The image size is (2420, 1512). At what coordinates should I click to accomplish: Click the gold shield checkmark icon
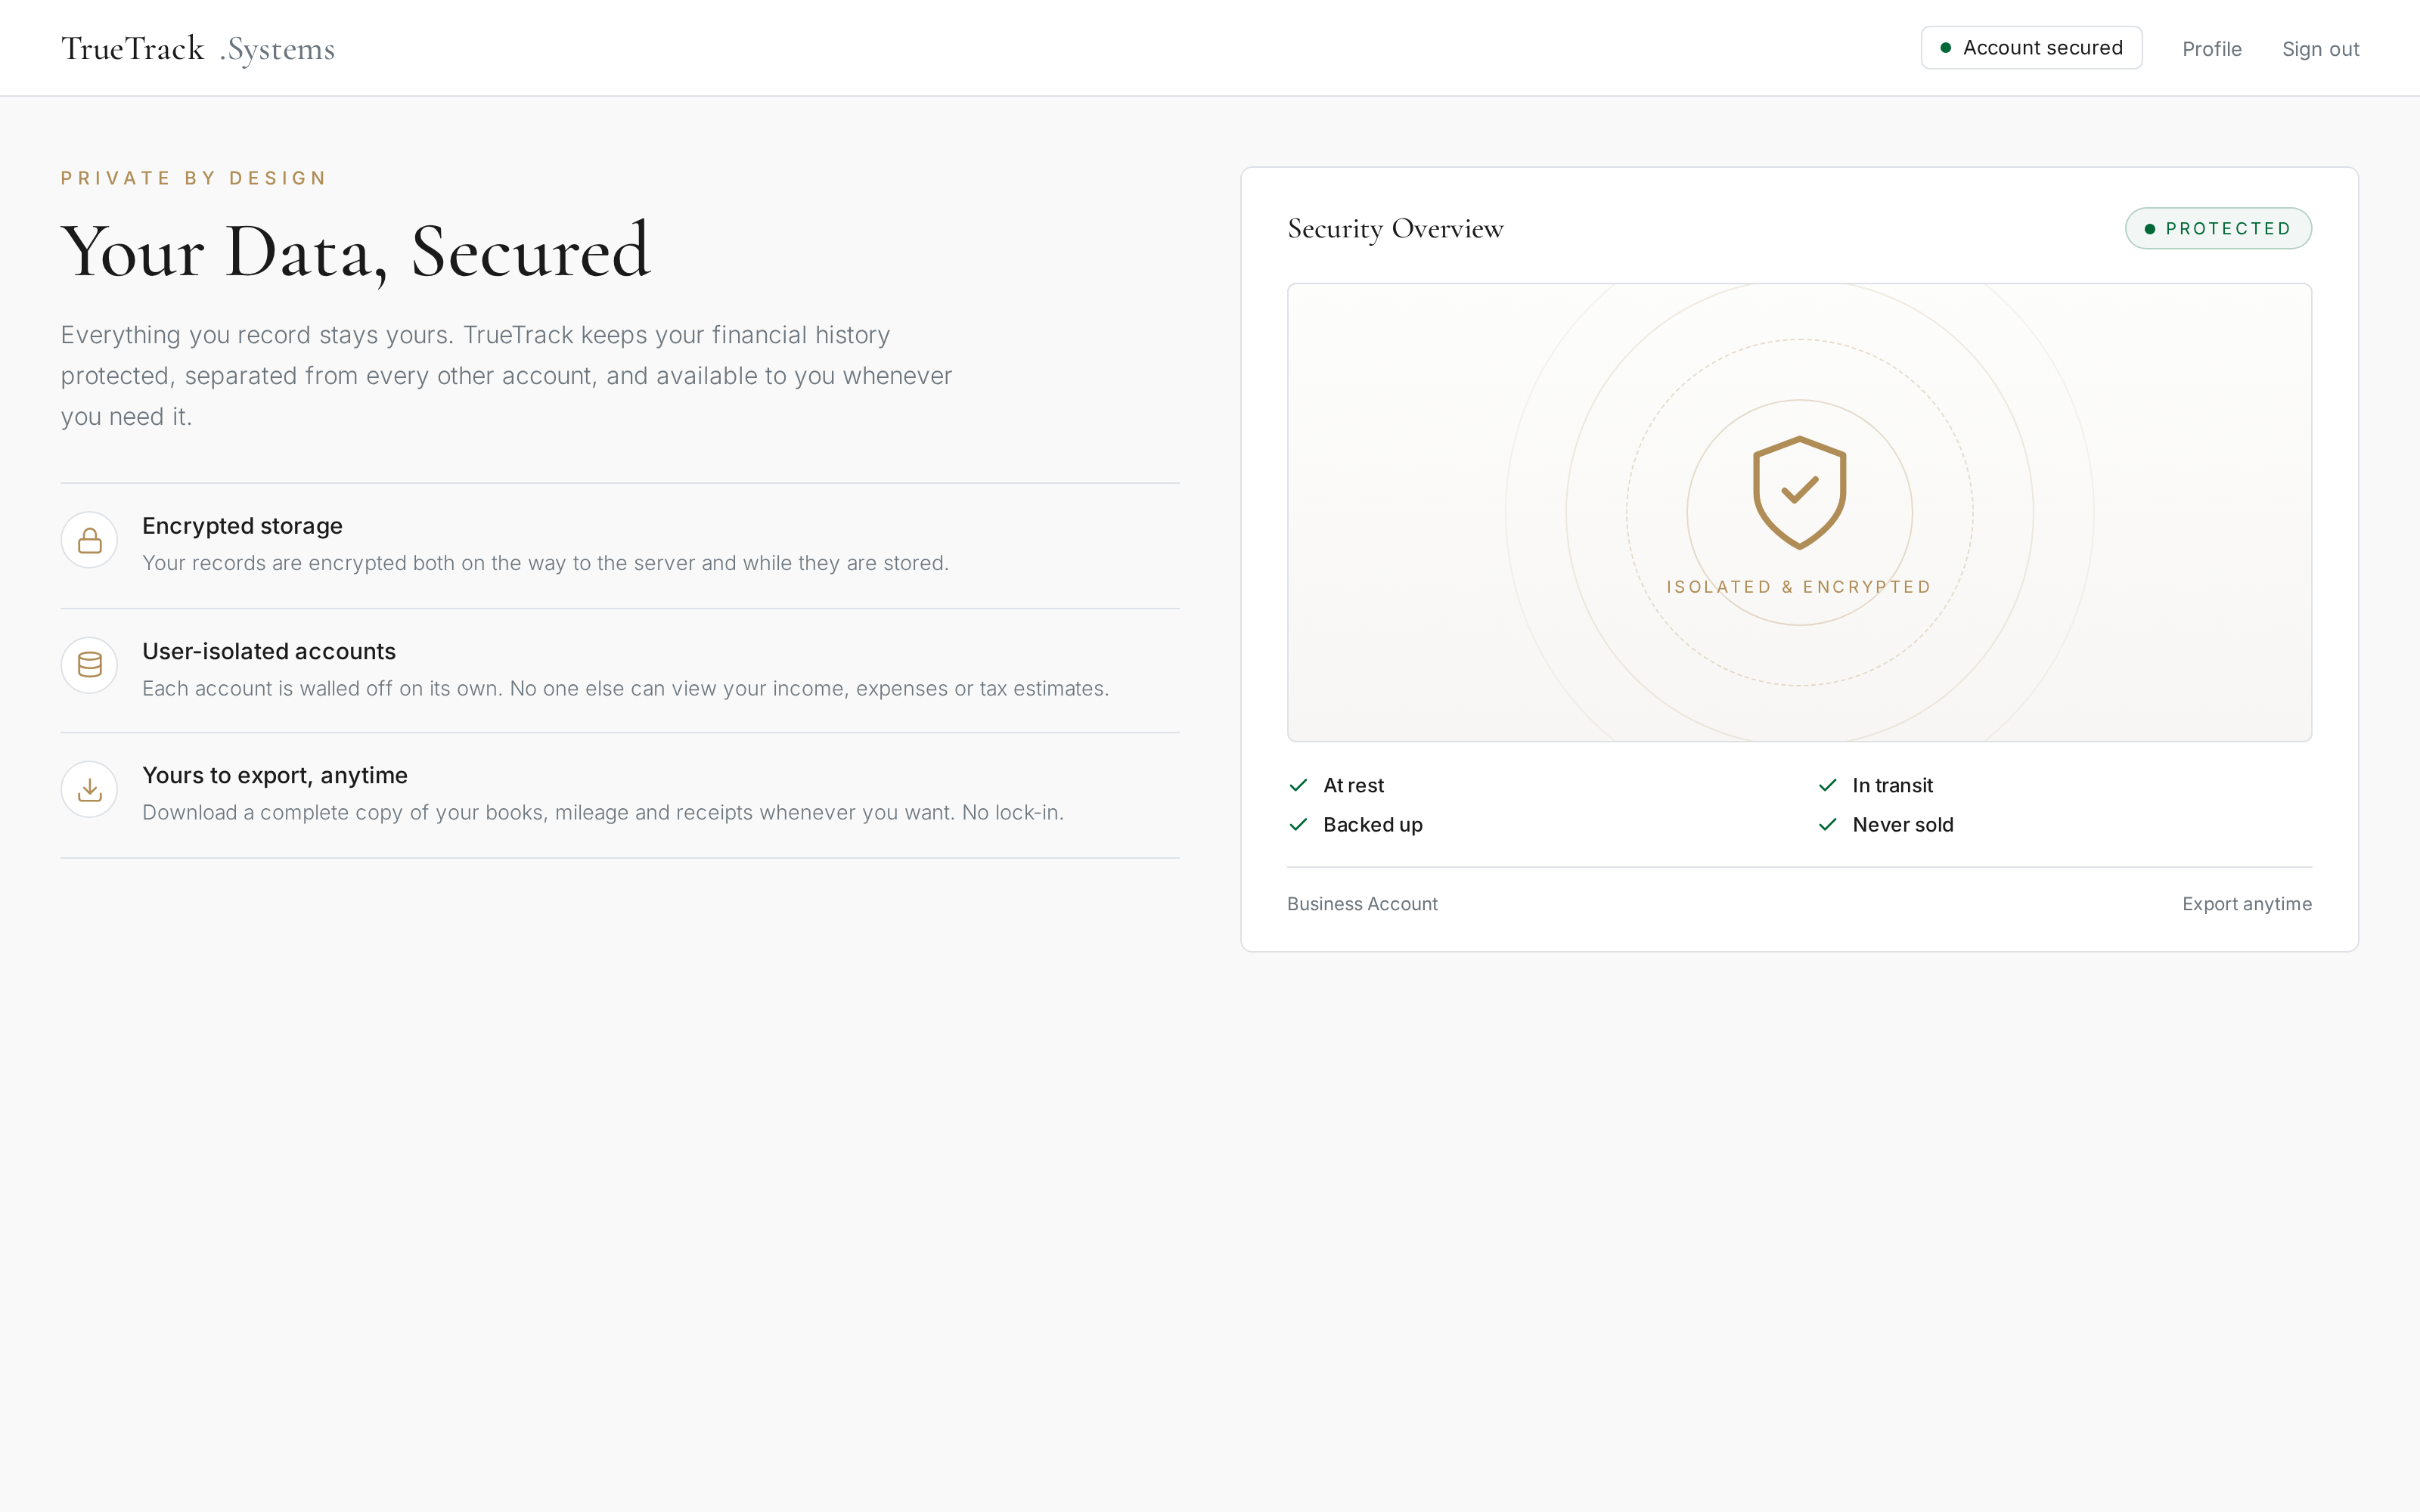pos(1799,492)
